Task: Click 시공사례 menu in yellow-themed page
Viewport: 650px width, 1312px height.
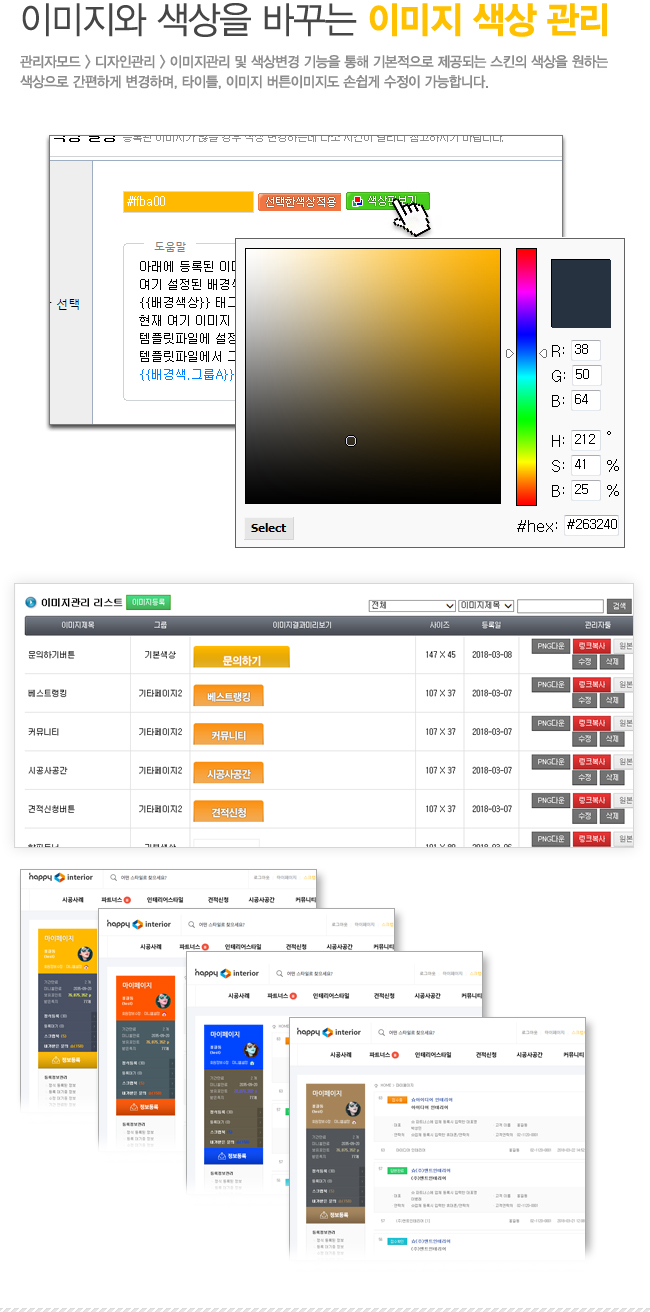Action: coord(73,899)
